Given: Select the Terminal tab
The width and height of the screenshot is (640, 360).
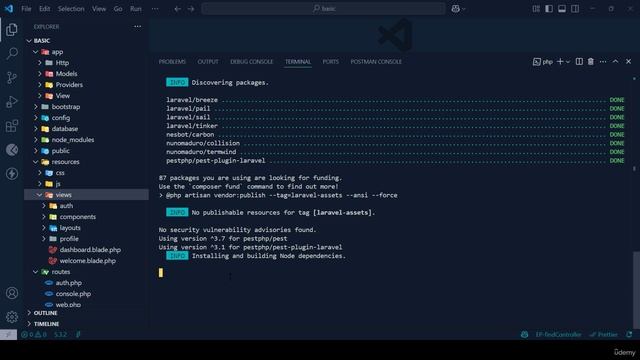Looking at the screenshot, I should pos(298,62).
